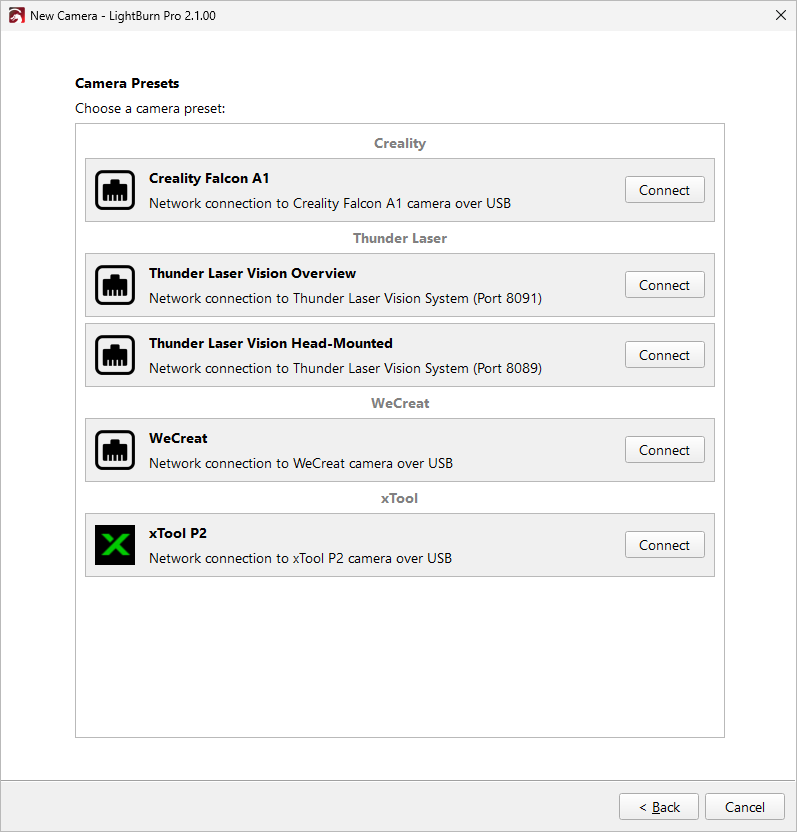Click the Creality Falcon A1 USB description
The width and height of the screenshot is (797, 832).
click(x=330, y=203)
